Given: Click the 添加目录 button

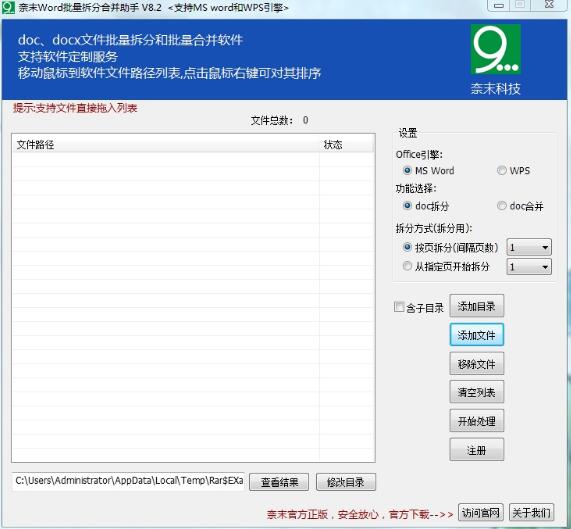Looking at the screenshot, I should (x=477, y=306).
